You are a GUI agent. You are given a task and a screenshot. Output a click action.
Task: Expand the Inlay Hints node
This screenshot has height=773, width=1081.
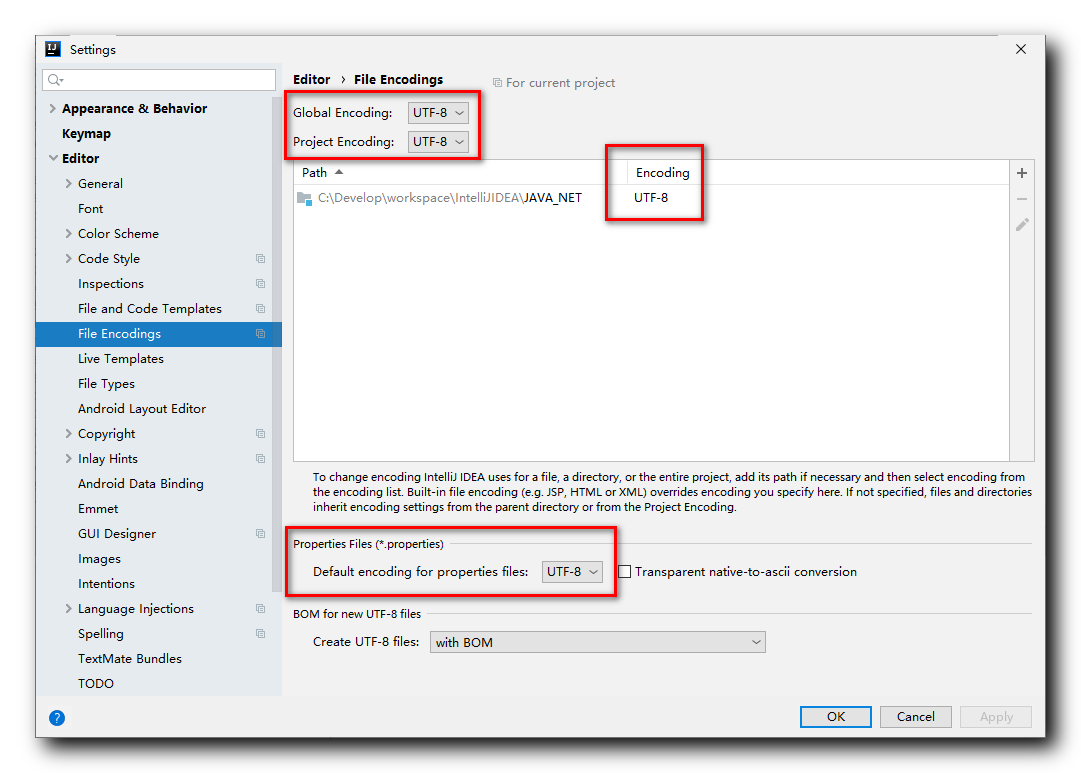point(68,459)
